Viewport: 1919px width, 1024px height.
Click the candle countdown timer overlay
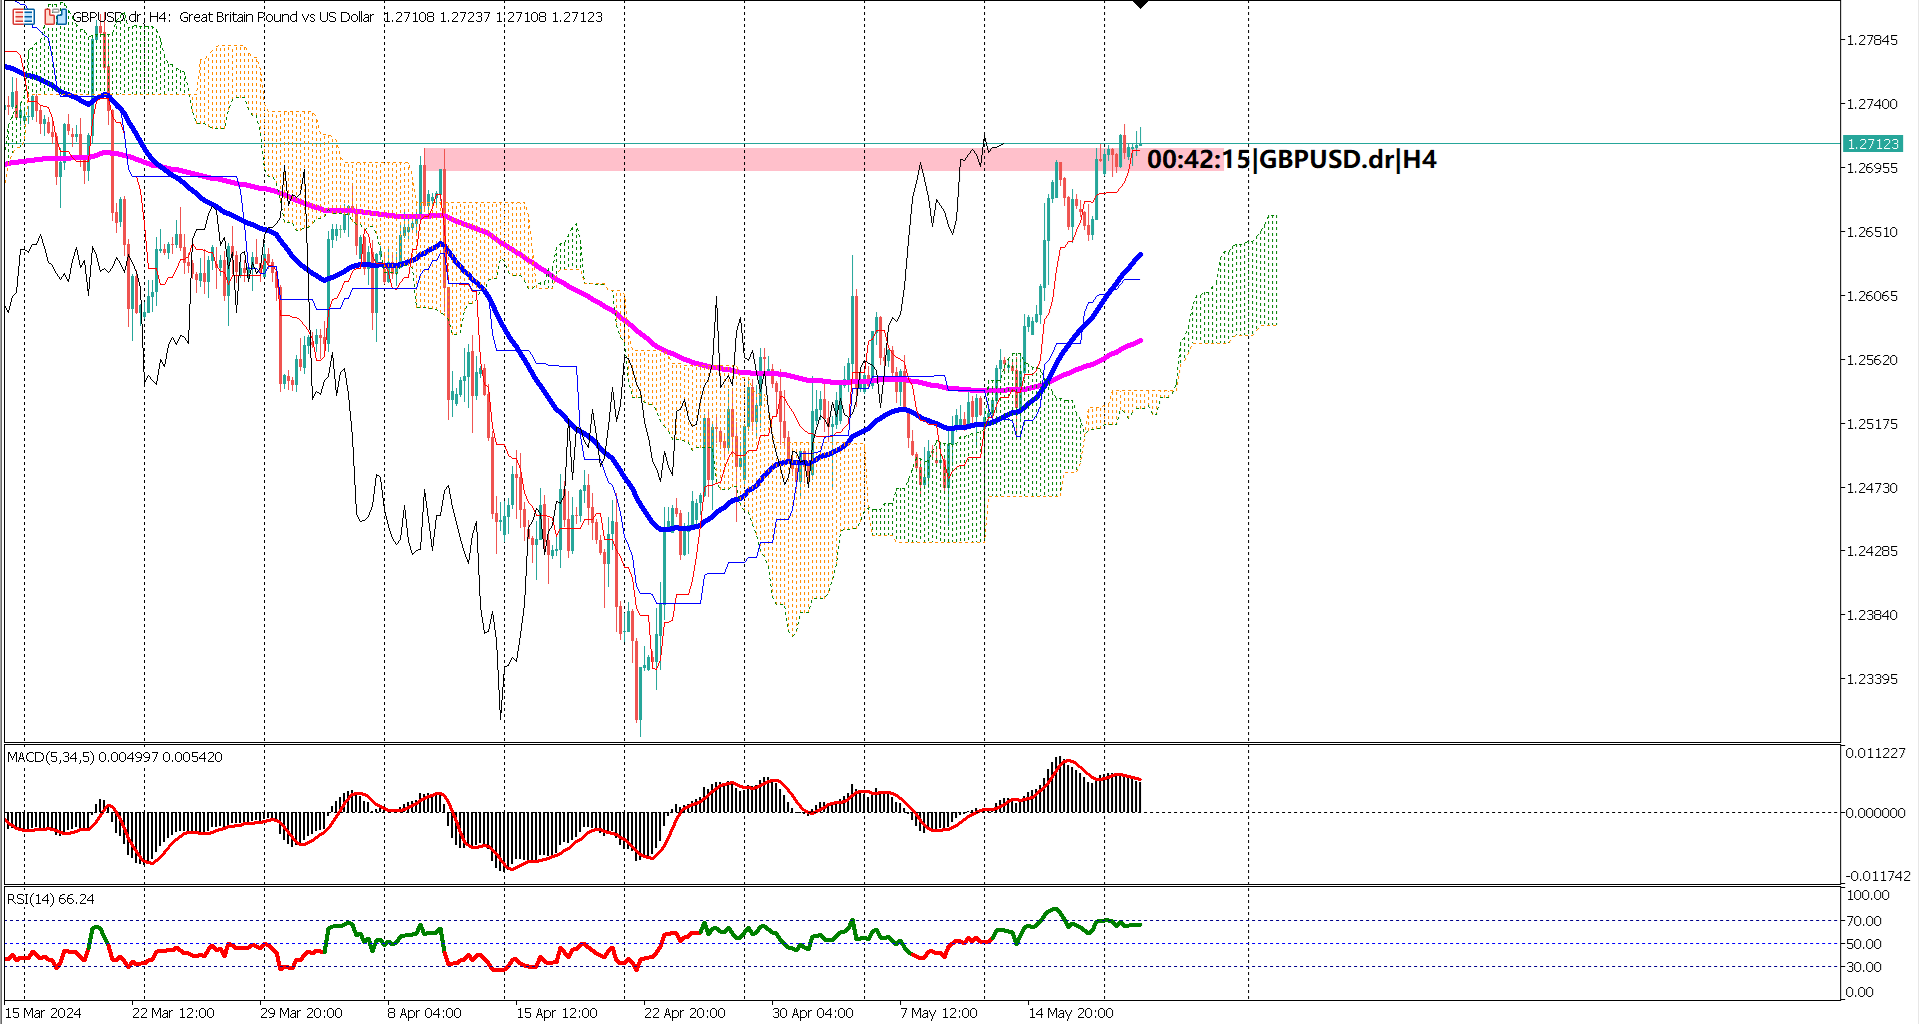coord(1290,159)
